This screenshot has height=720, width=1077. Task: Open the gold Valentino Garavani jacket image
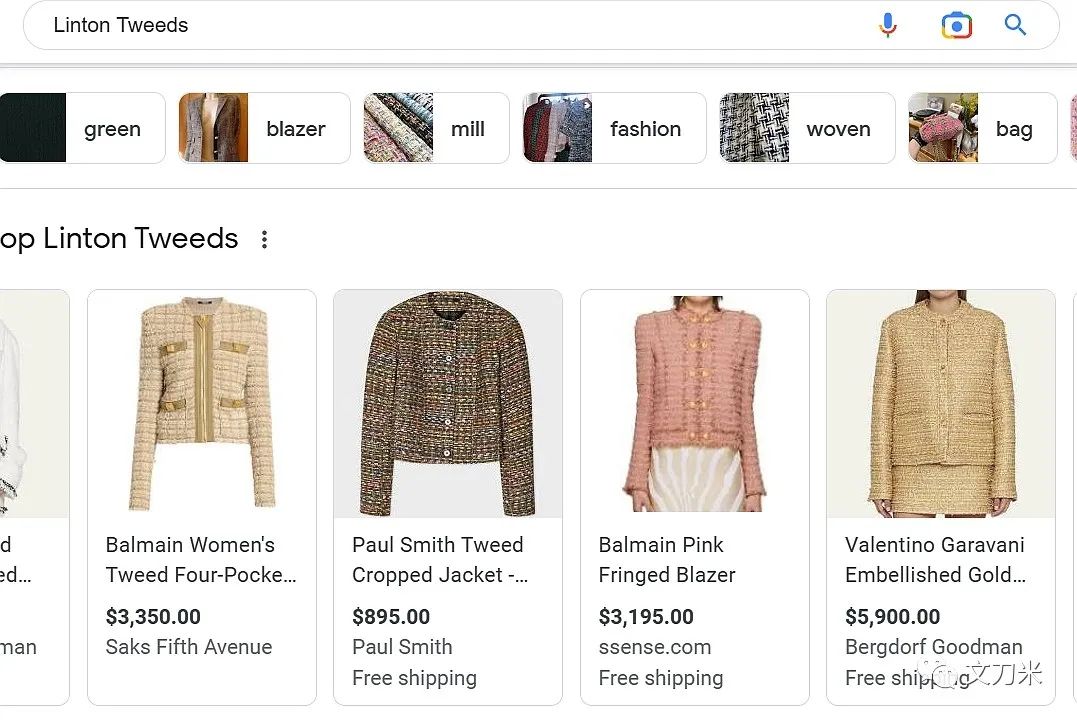click(x=940, y=403)
